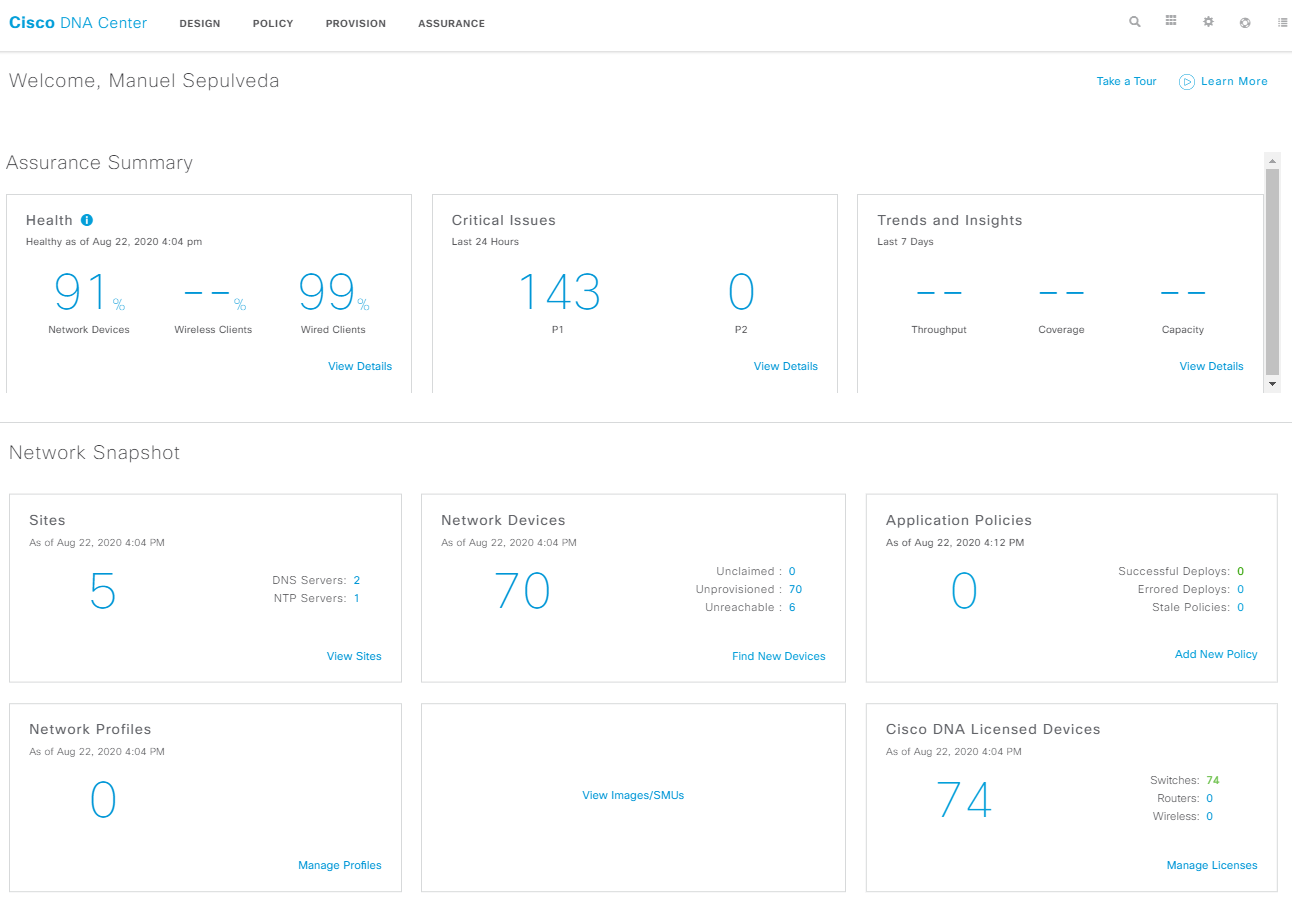Click the Stale Policies count

1241,608
